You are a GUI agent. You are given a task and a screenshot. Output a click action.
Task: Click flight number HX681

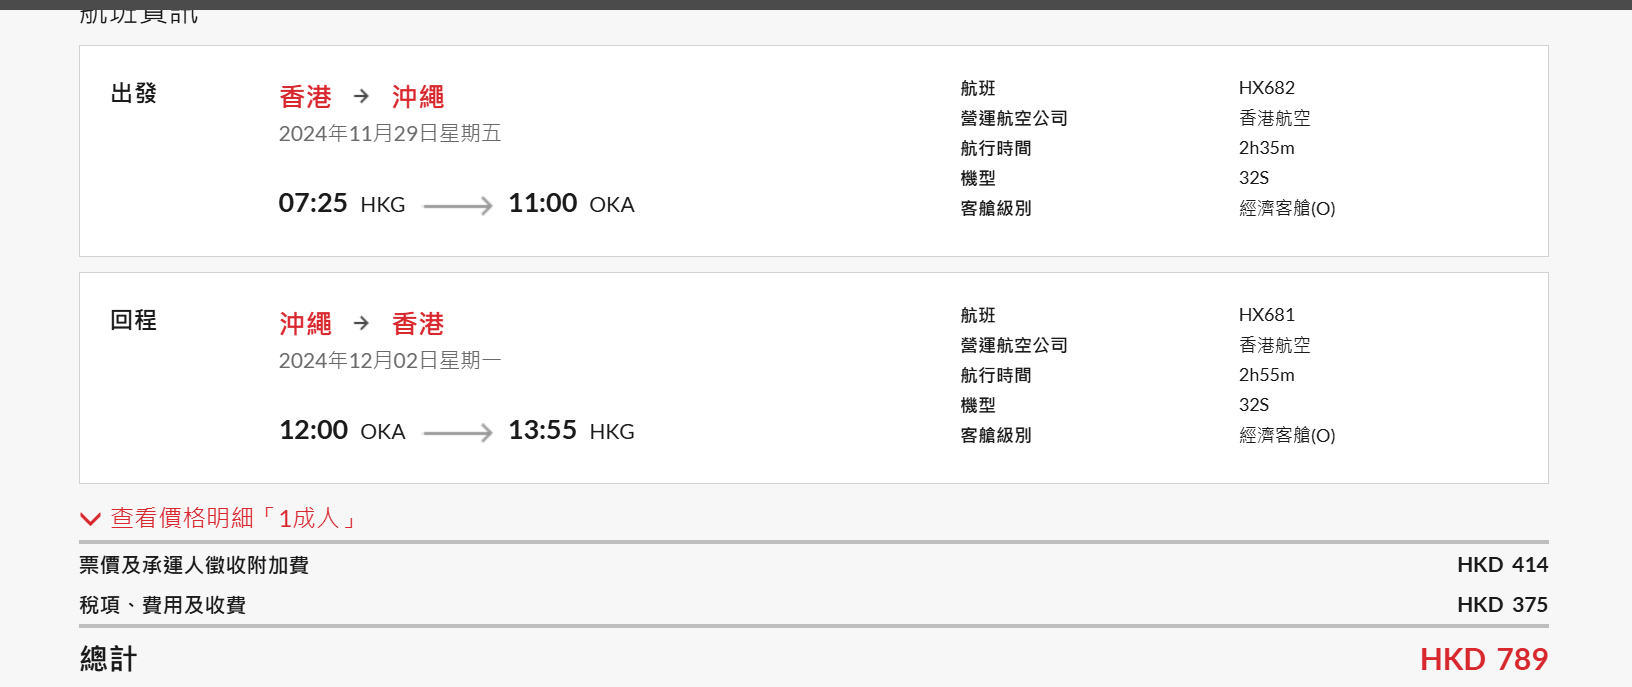(1266, 315)
